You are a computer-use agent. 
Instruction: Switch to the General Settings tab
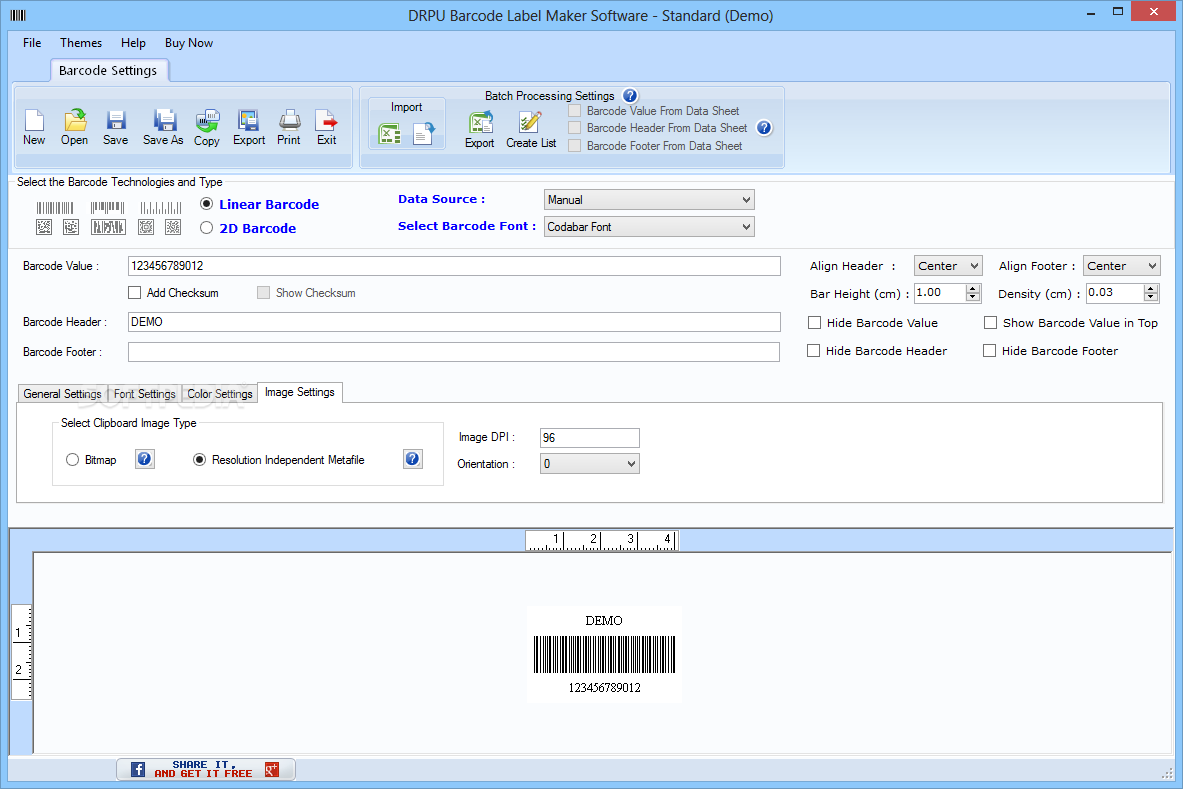(x=62, y=394)
